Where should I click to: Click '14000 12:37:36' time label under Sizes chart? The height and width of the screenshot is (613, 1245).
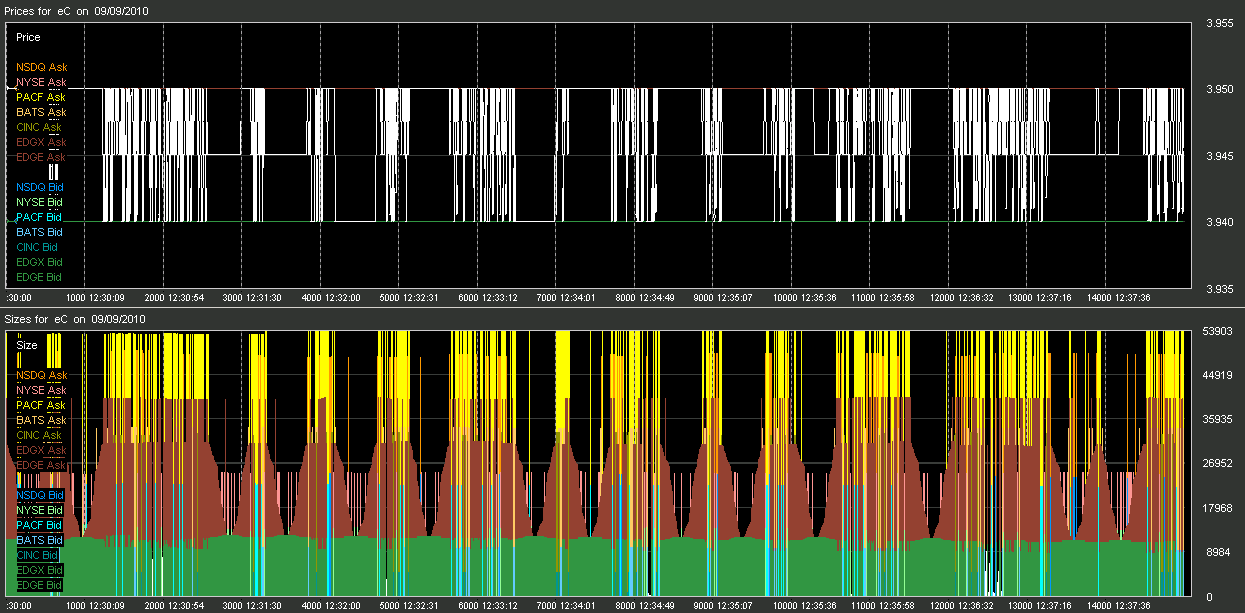click(x=1117, y=606)
